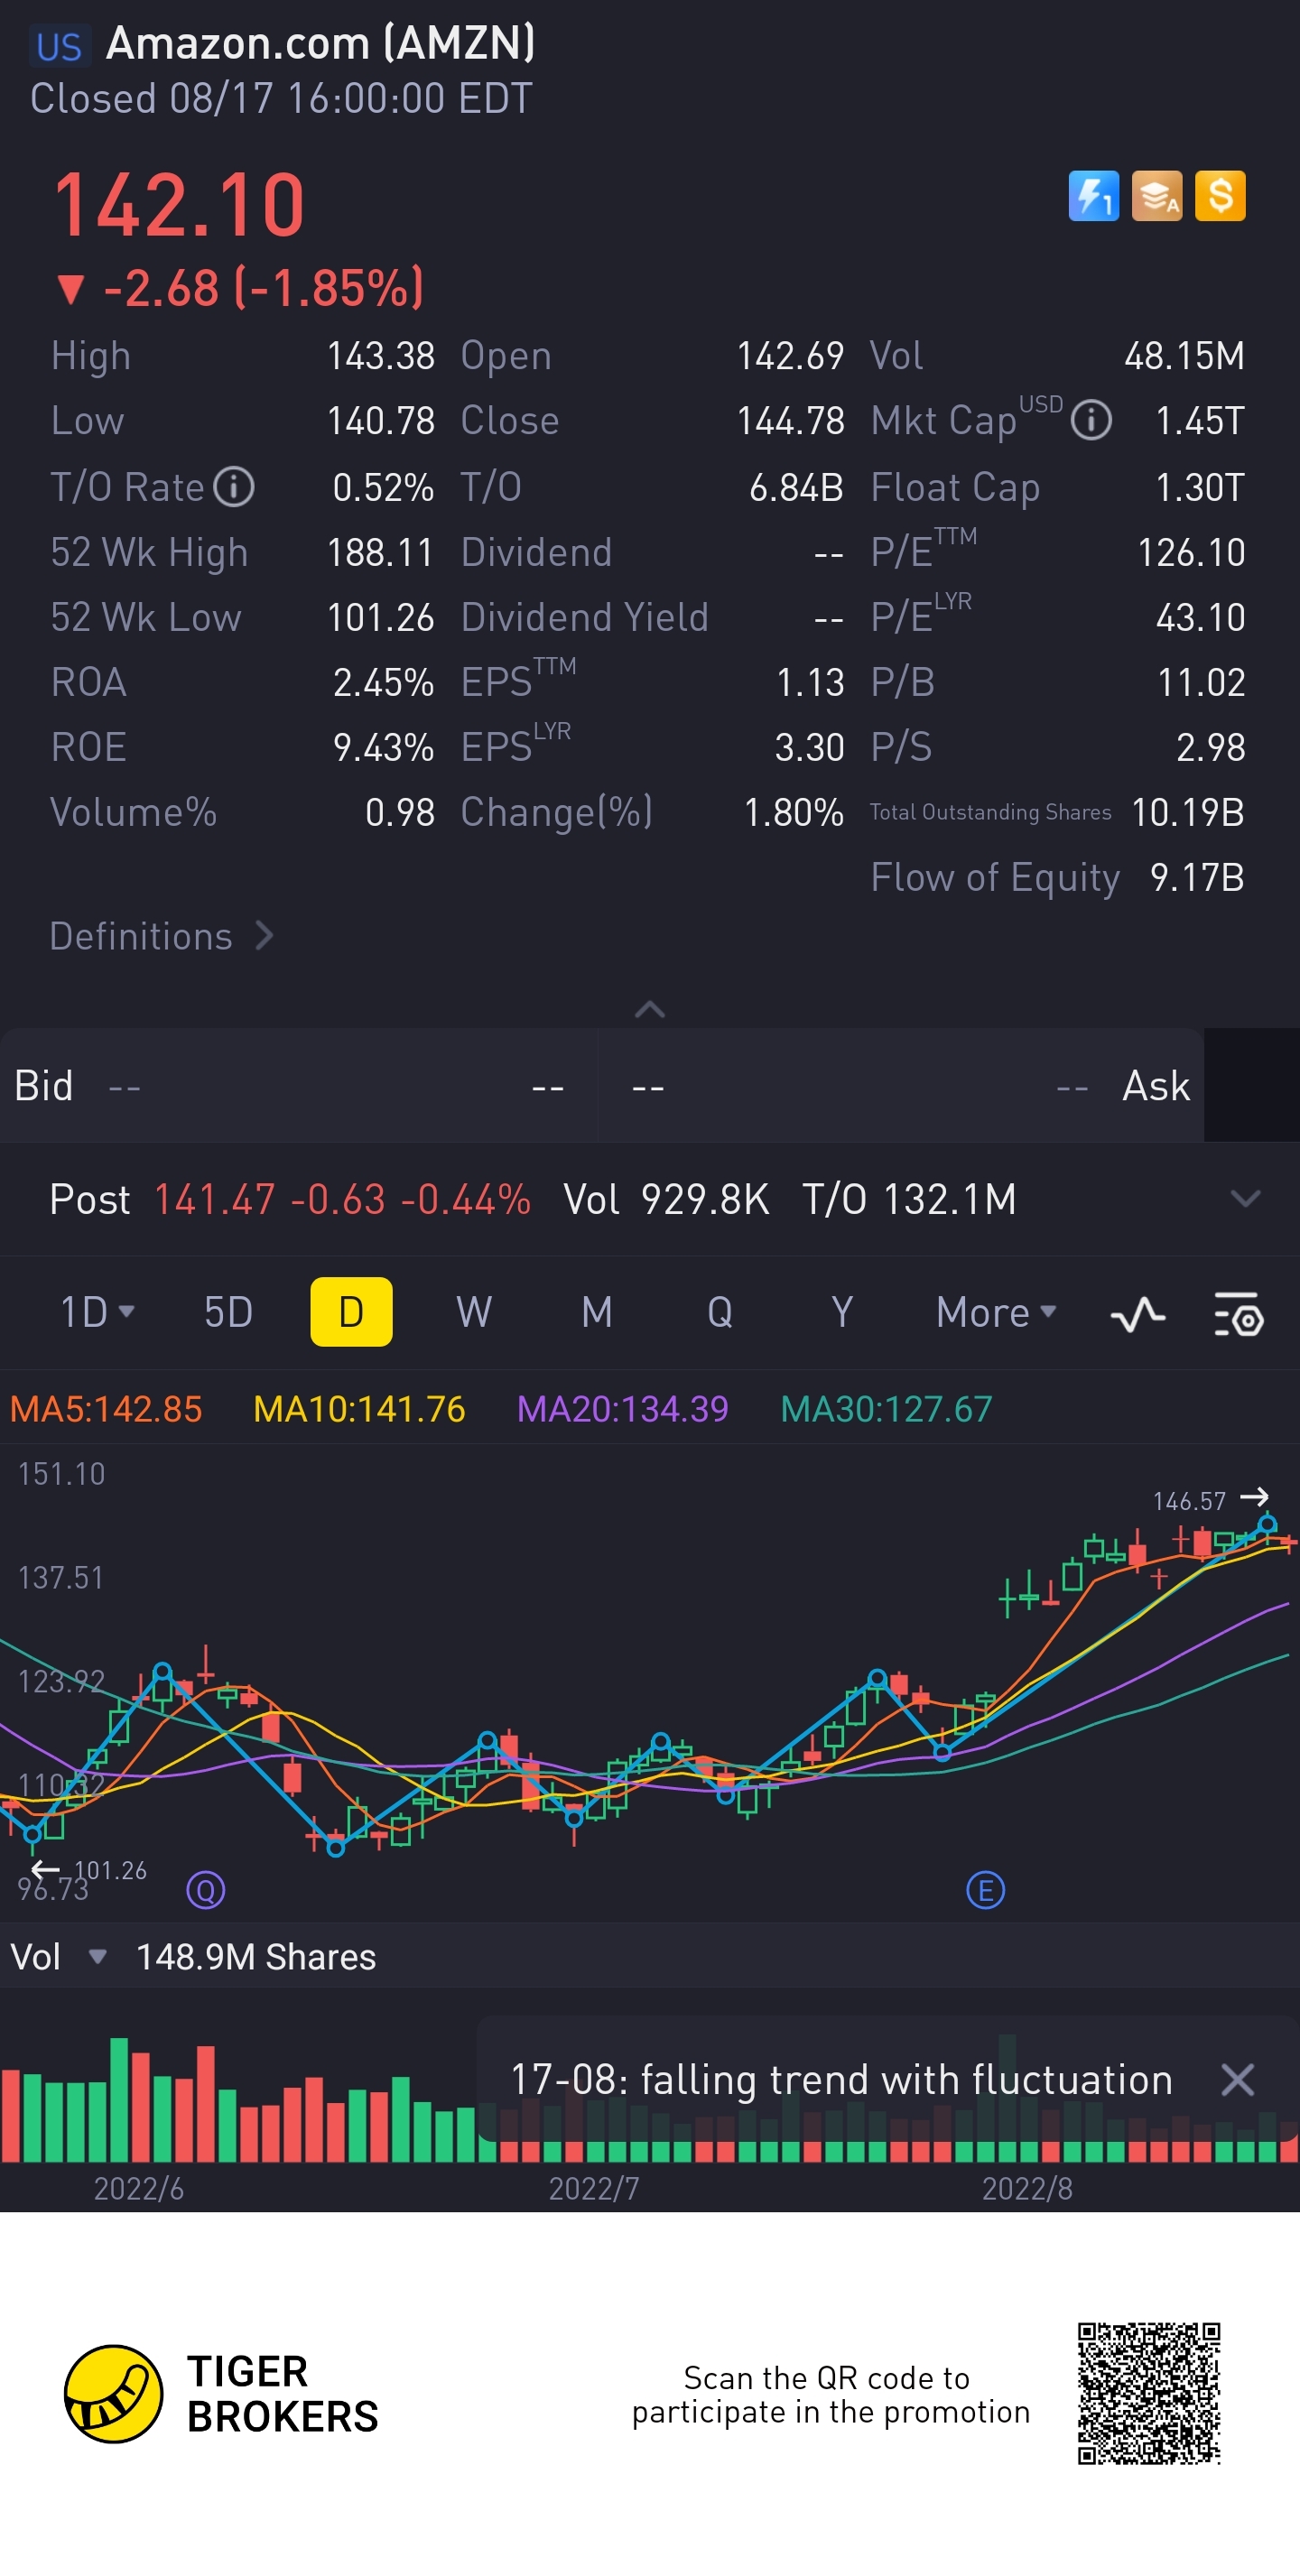Switch to M monthly chart tab
This screenshot has height=2576, width=1300.
[x=597, y=1312]
